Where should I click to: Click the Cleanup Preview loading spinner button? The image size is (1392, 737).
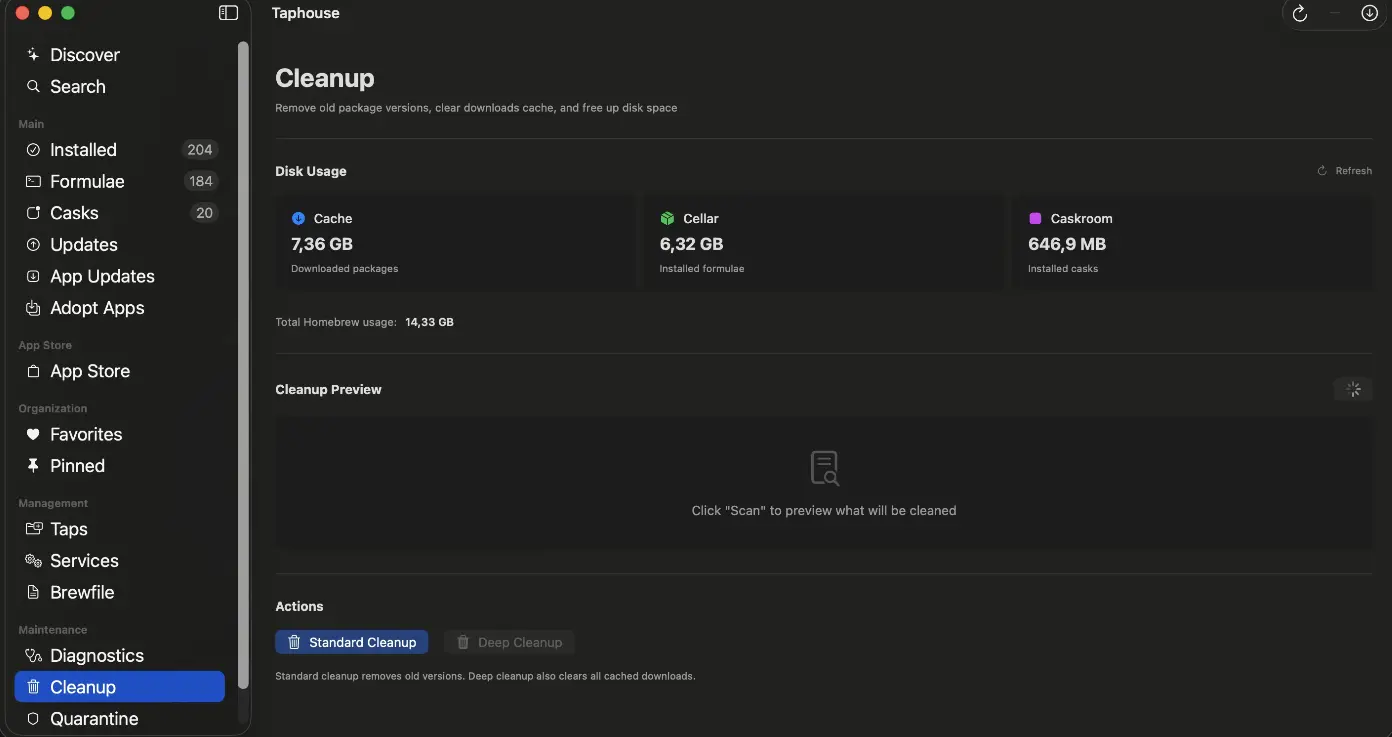tap(1353, 389)
